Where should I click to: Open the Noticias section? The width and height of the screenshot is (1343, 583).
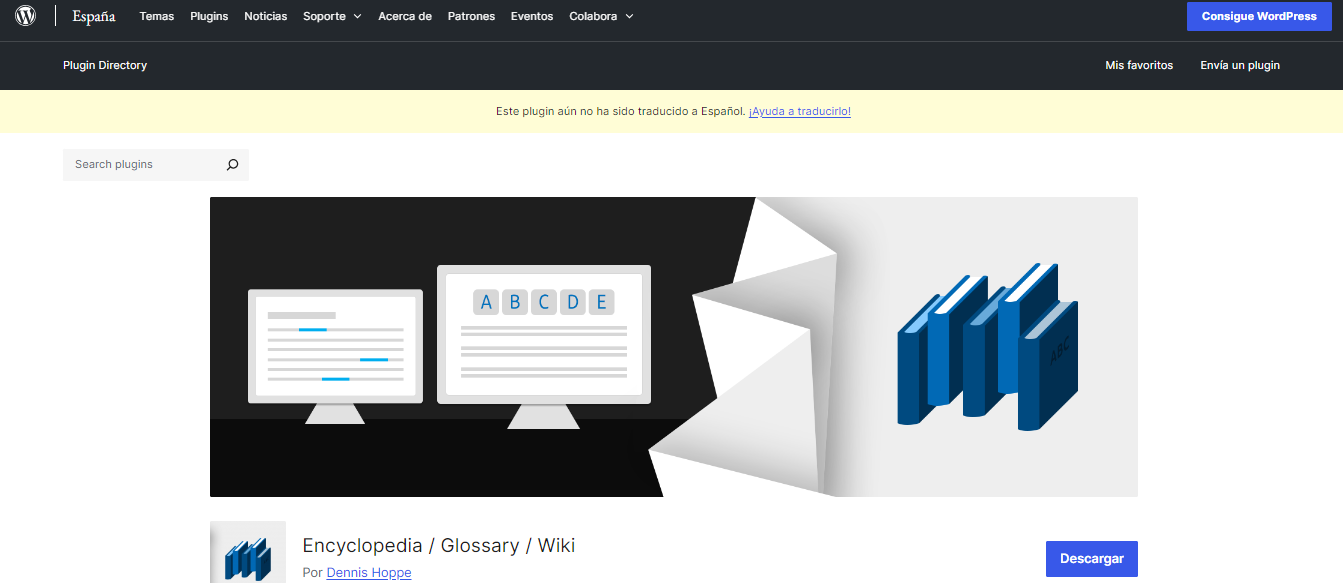(x=265, y=16)
